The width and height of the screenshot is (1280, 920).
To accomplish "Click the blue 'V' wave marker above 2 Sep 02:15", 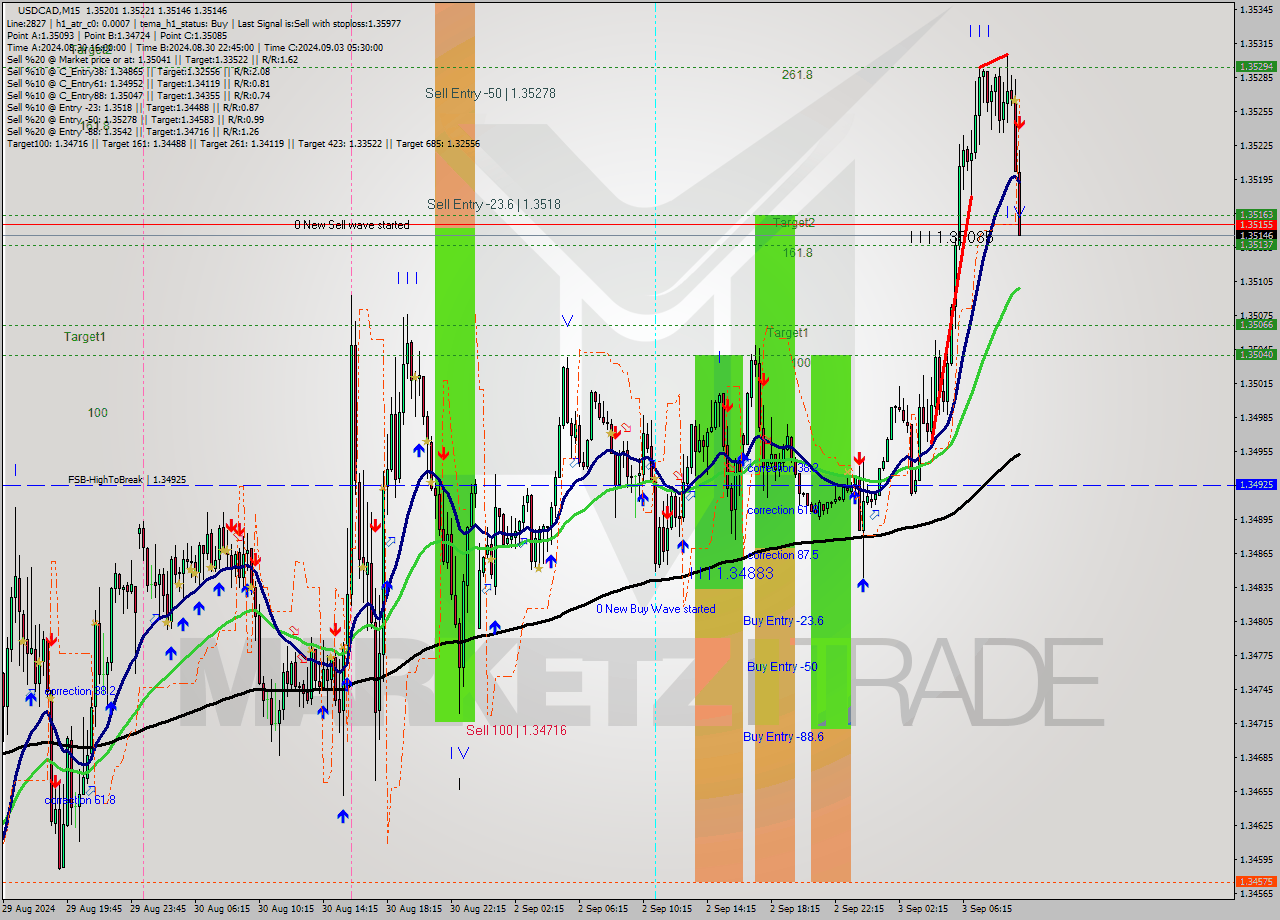I will tap(568, 320).
